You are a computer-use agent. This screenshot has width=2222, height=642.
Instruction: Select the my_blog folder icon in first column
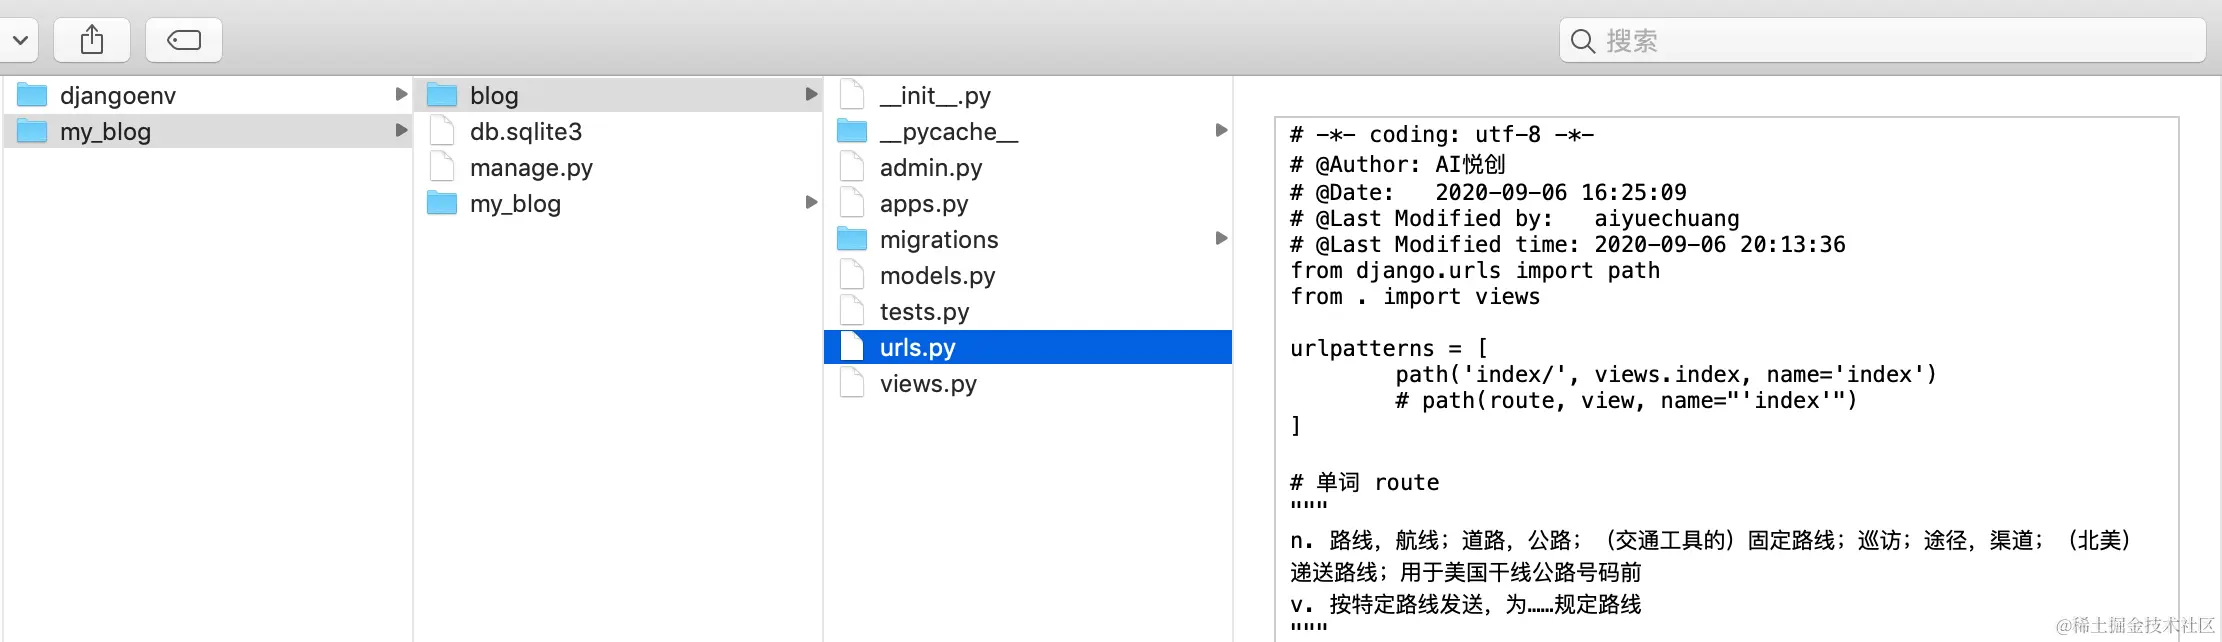click(x=32, y=131)
